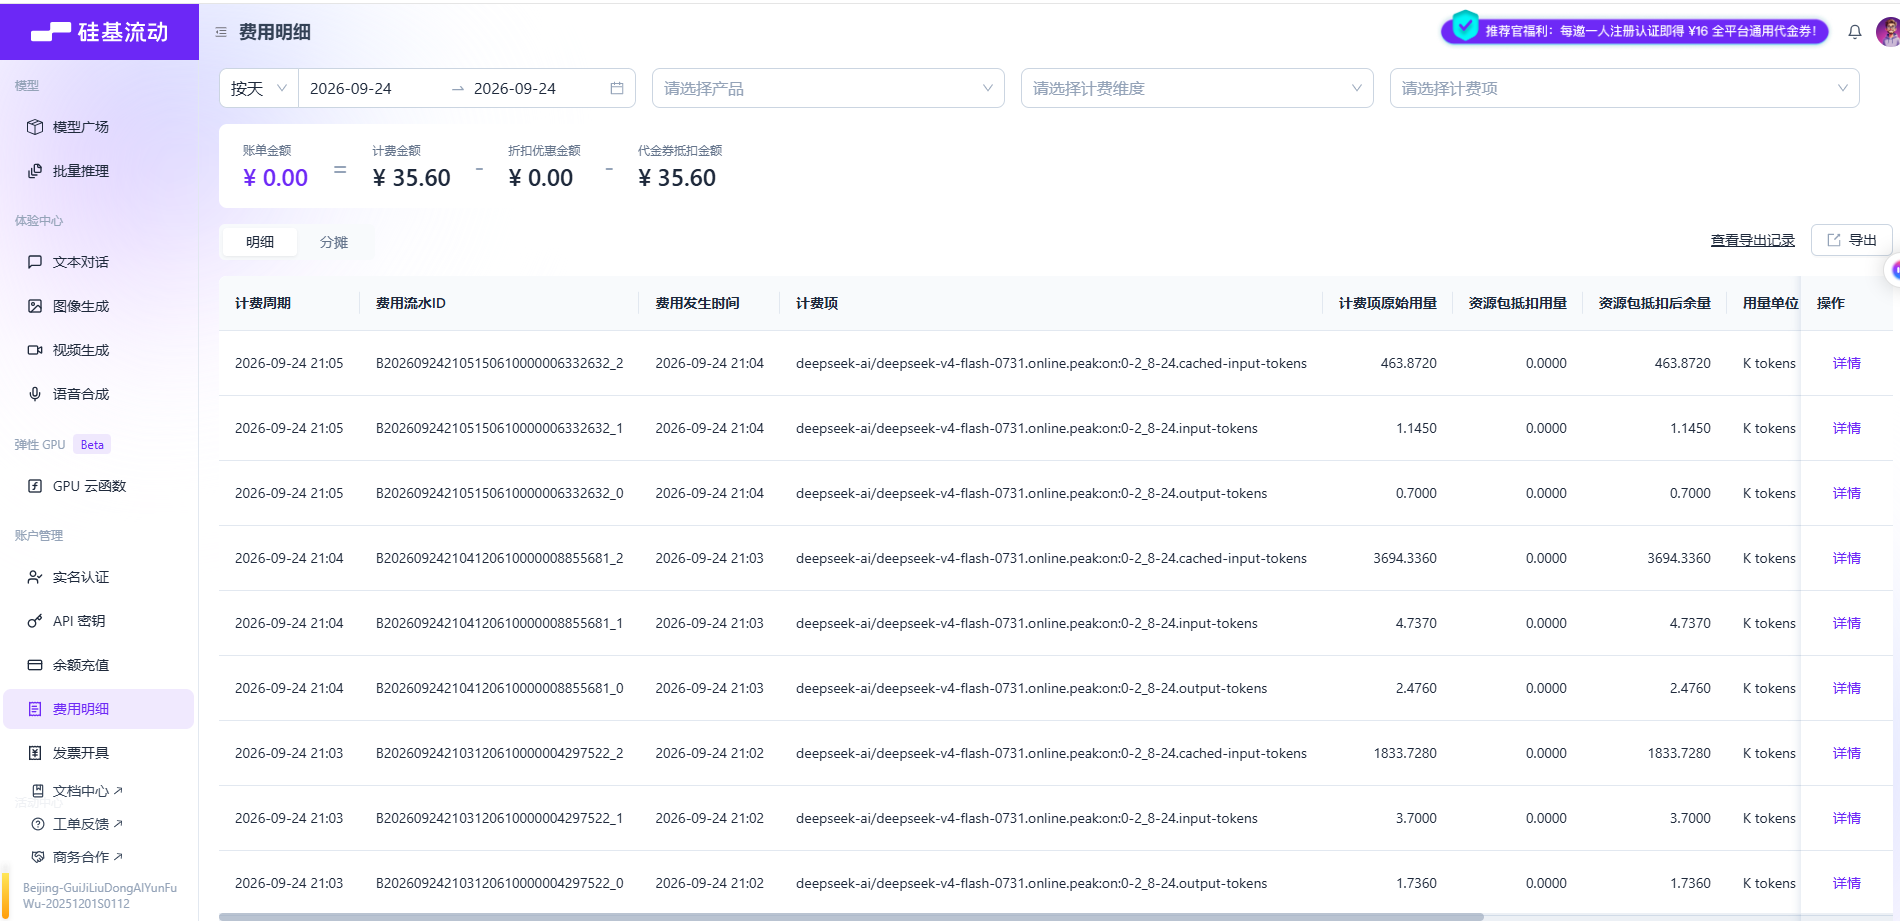Screen dimensions: 1900x921
Task: Collapse sidebar using the menu fold icon
Action: point(221,32)
